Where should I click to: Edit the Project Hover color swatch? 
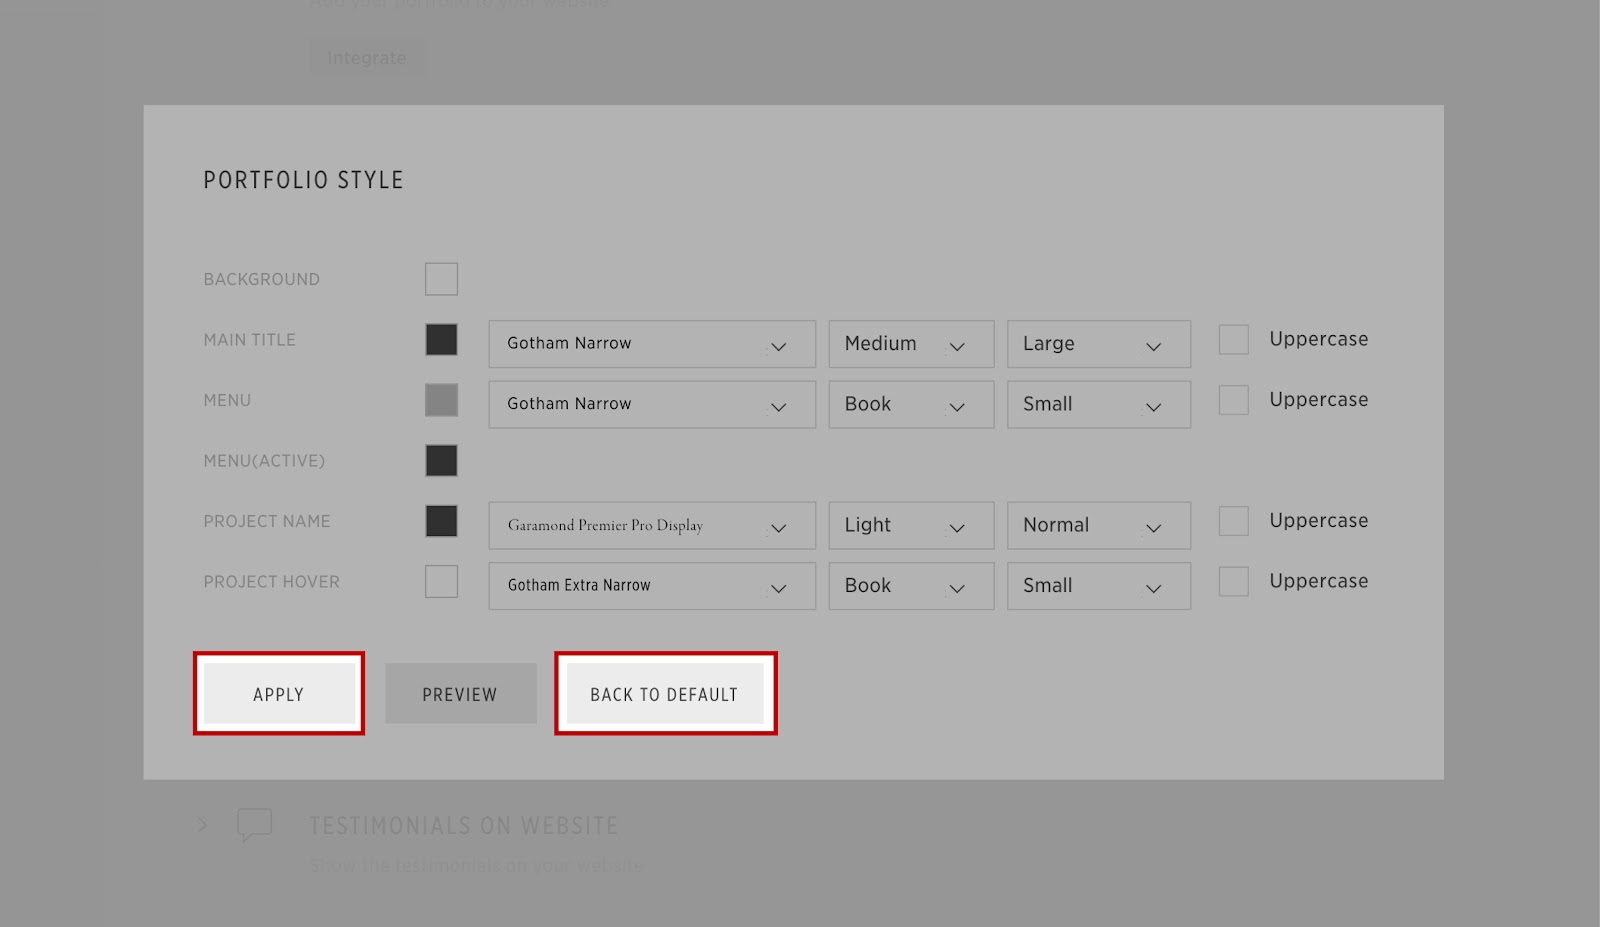pos(441,582)
